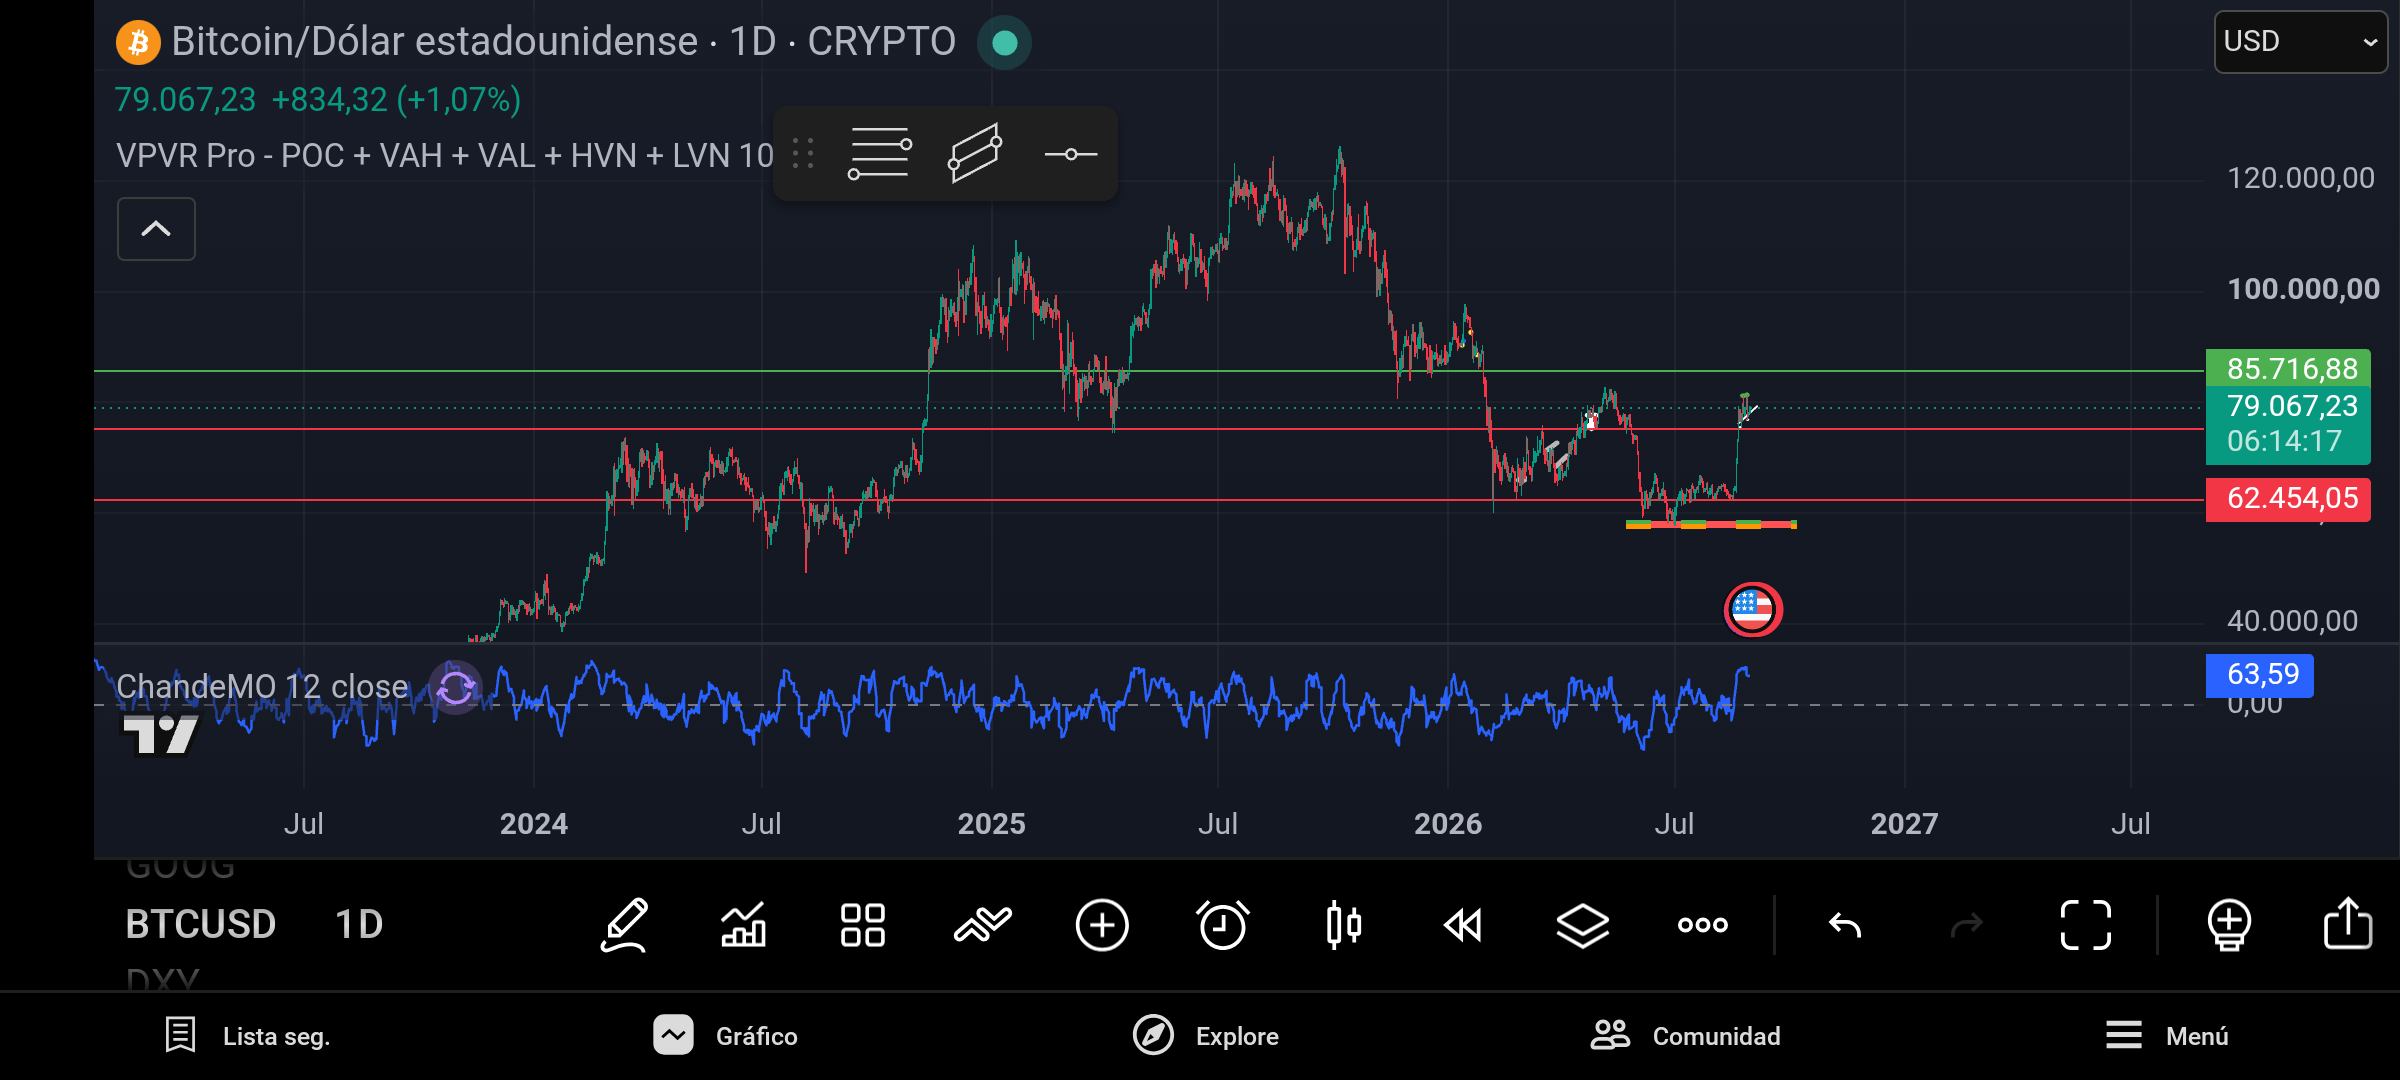
Task: Share the chart with export icon
Action: (2347, 923)
